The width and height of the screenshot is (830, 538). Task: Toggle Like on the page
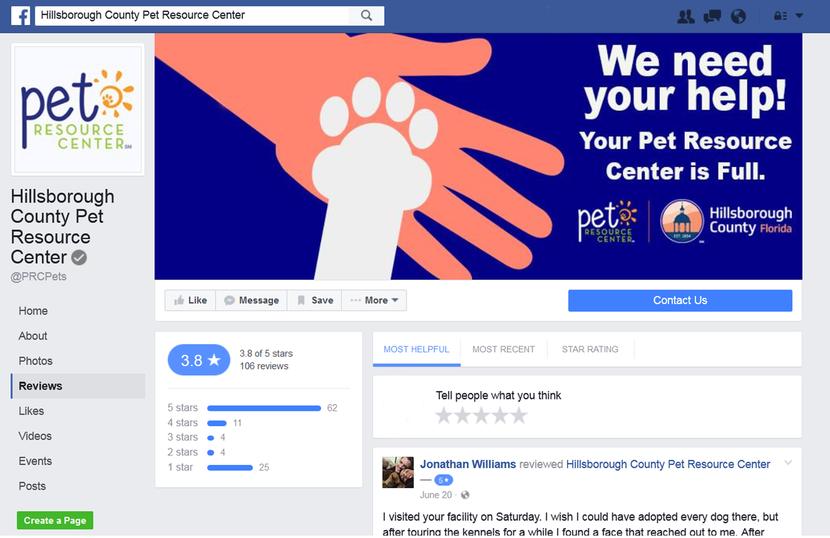click(x=191, y=300)
